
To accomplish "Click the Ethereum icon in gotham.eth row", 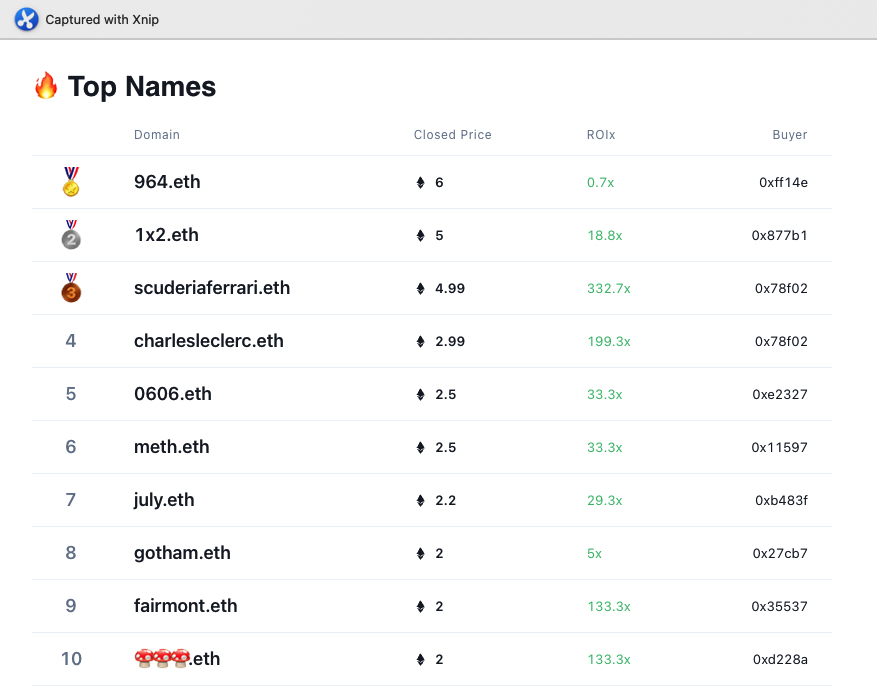I will 421,553.
